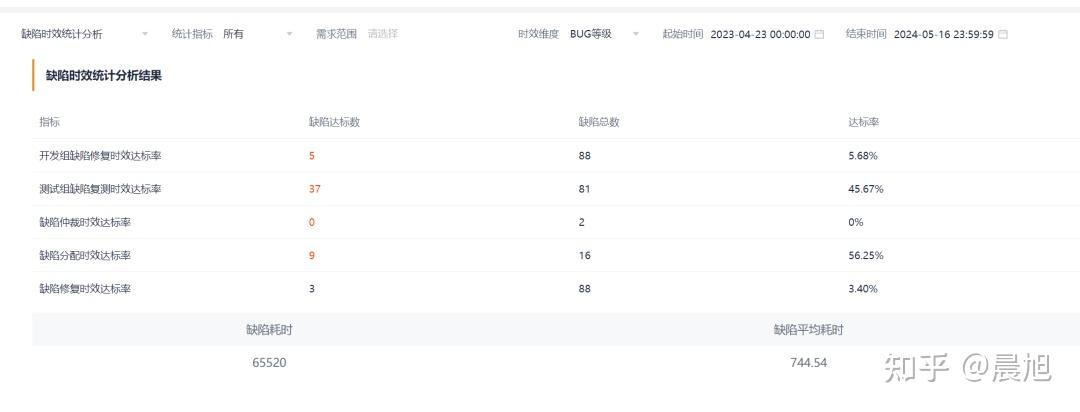Click the 缺陷耗时 value 65520

[269, 362]
